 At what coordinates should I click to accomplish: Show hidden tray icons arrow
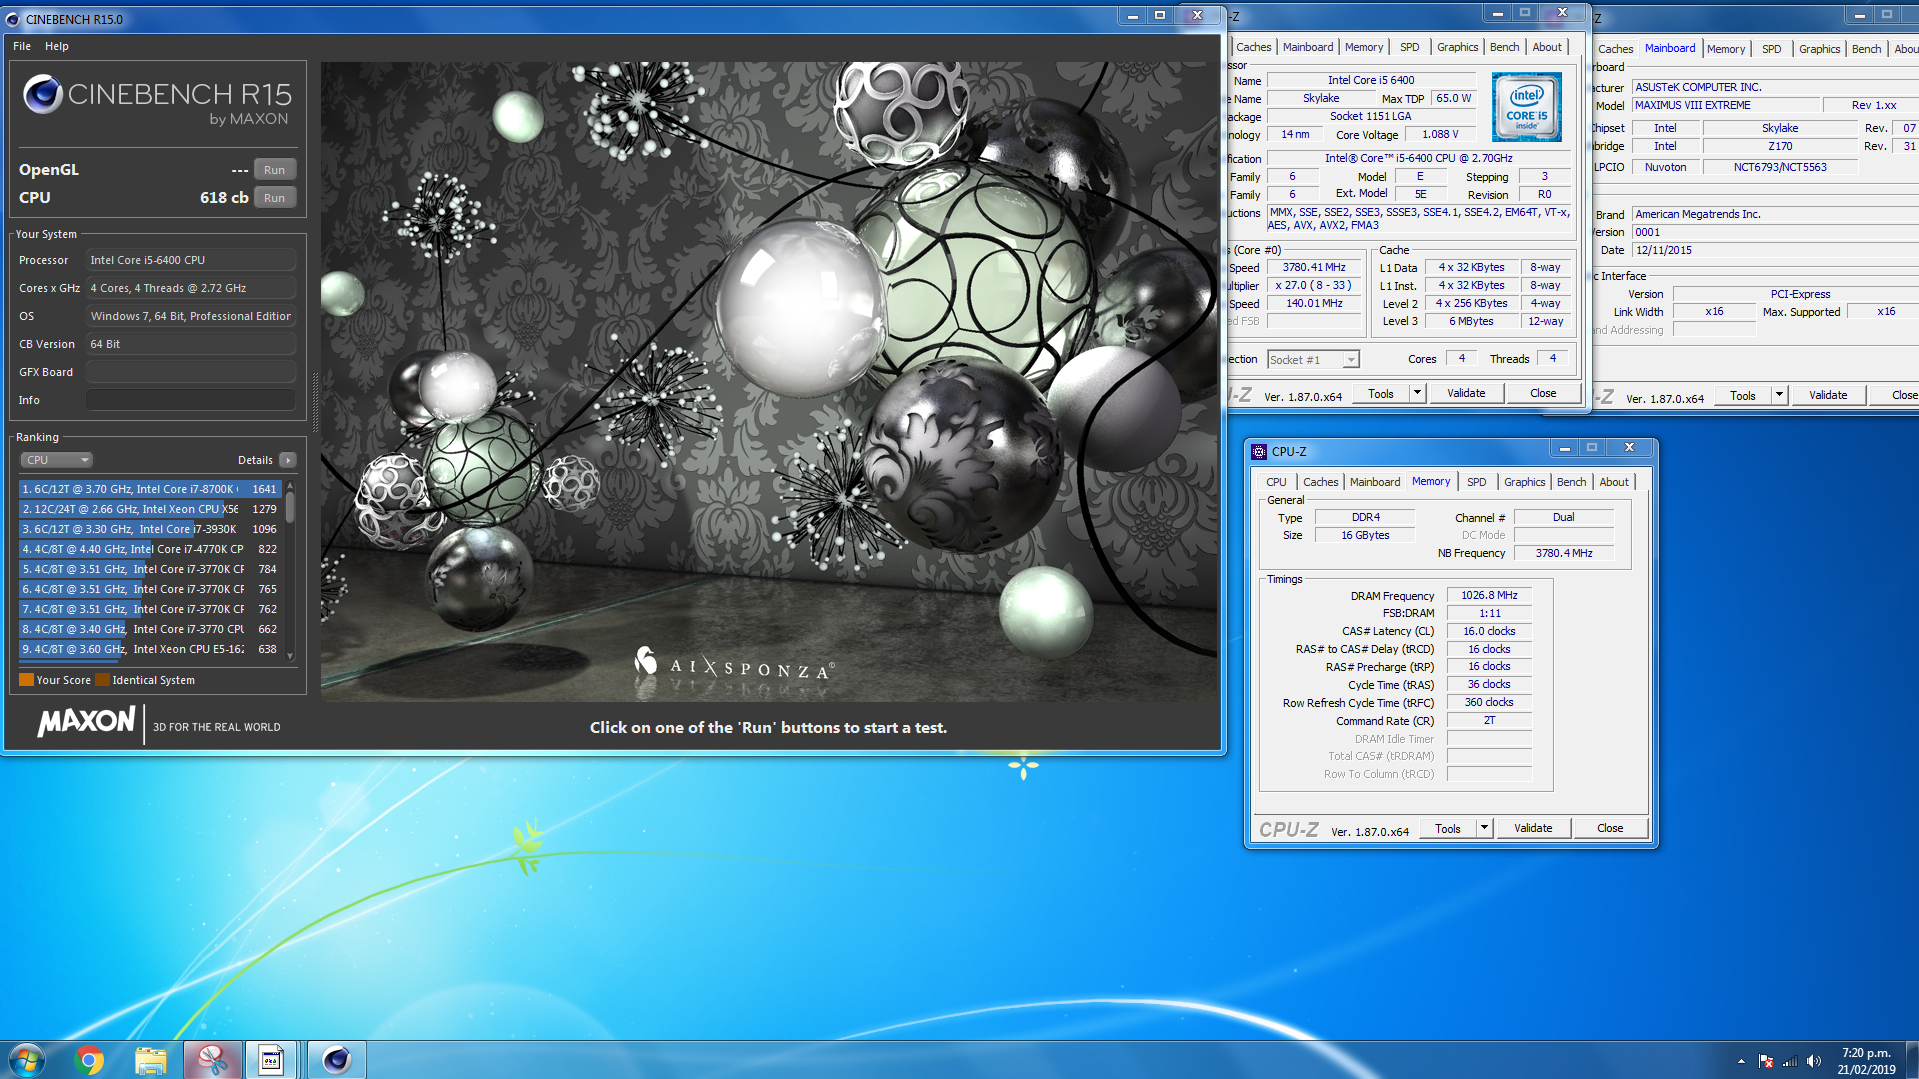(x=1741, y=1061)
